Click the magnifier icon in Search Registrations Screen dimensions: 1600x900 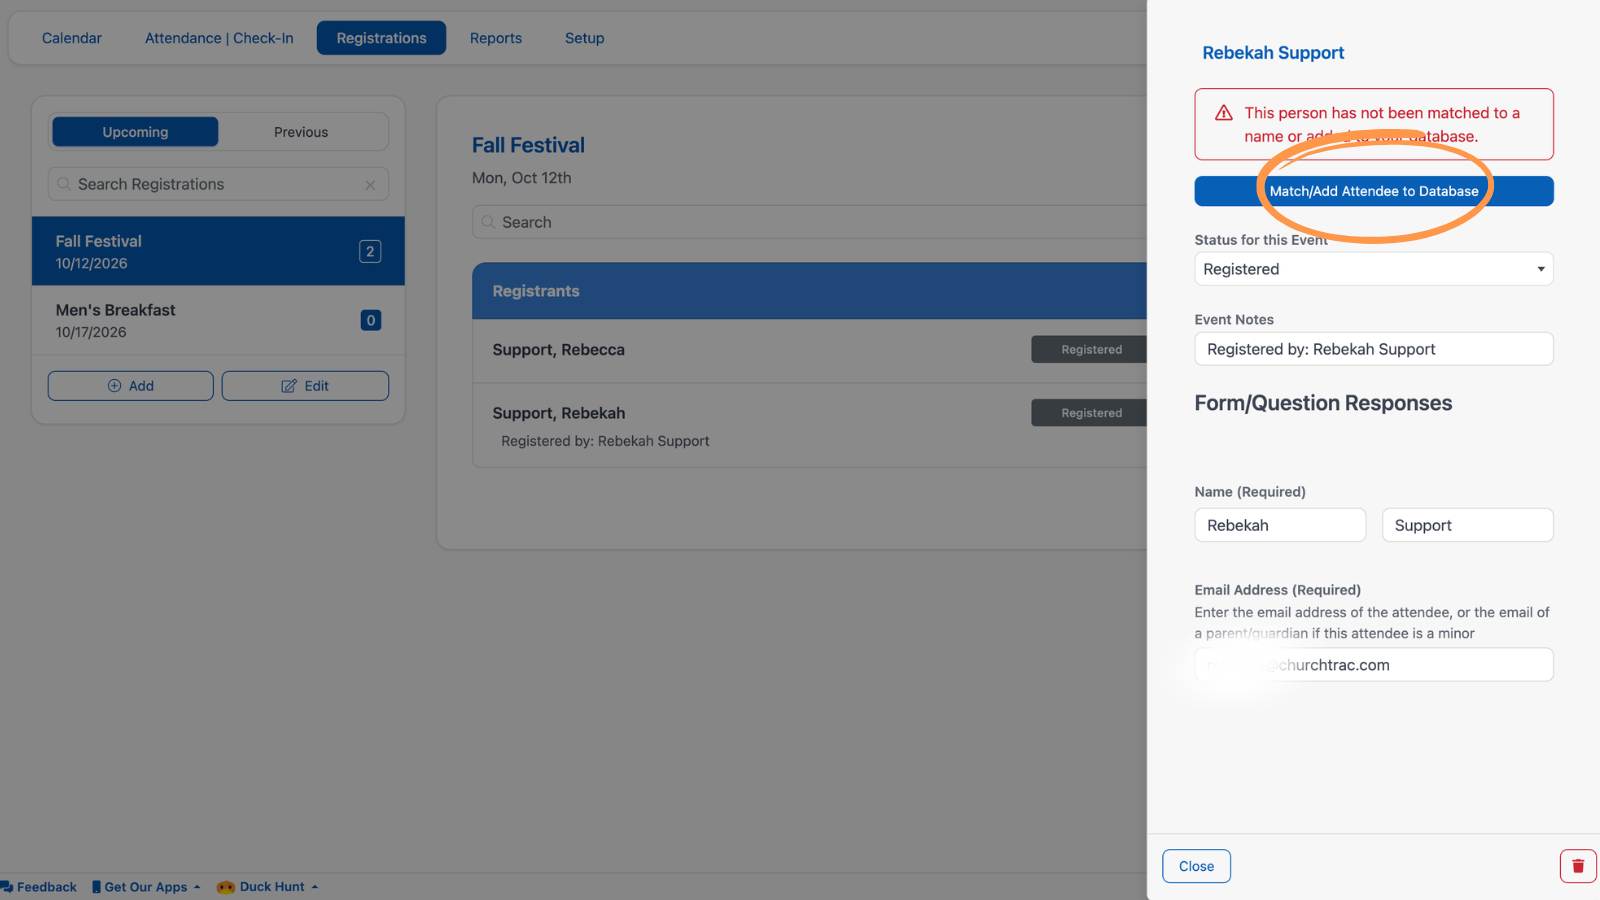tap(64, 184)
